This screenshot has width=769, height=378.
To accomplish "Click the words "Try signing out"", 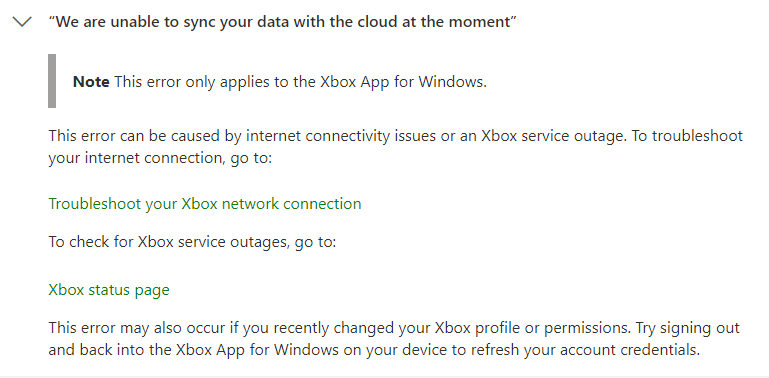I will [x=688, y=328].
